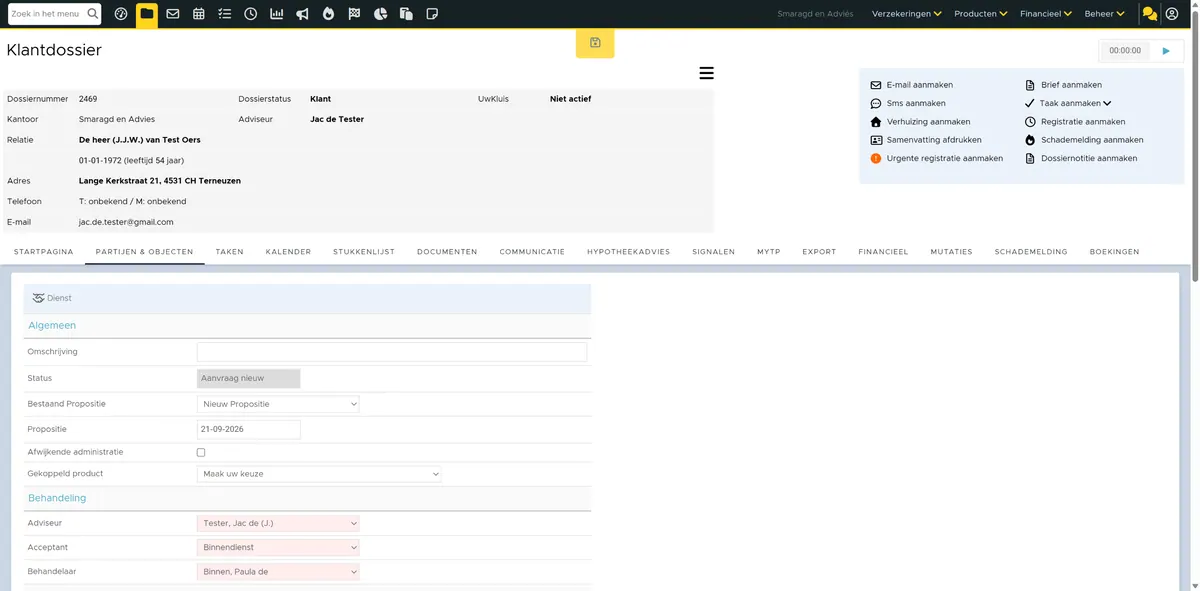The width and height of the screenshot is (1200, 591).
Task: Click the 'Zoek in het menu' search box
Action: pos(55,14)
